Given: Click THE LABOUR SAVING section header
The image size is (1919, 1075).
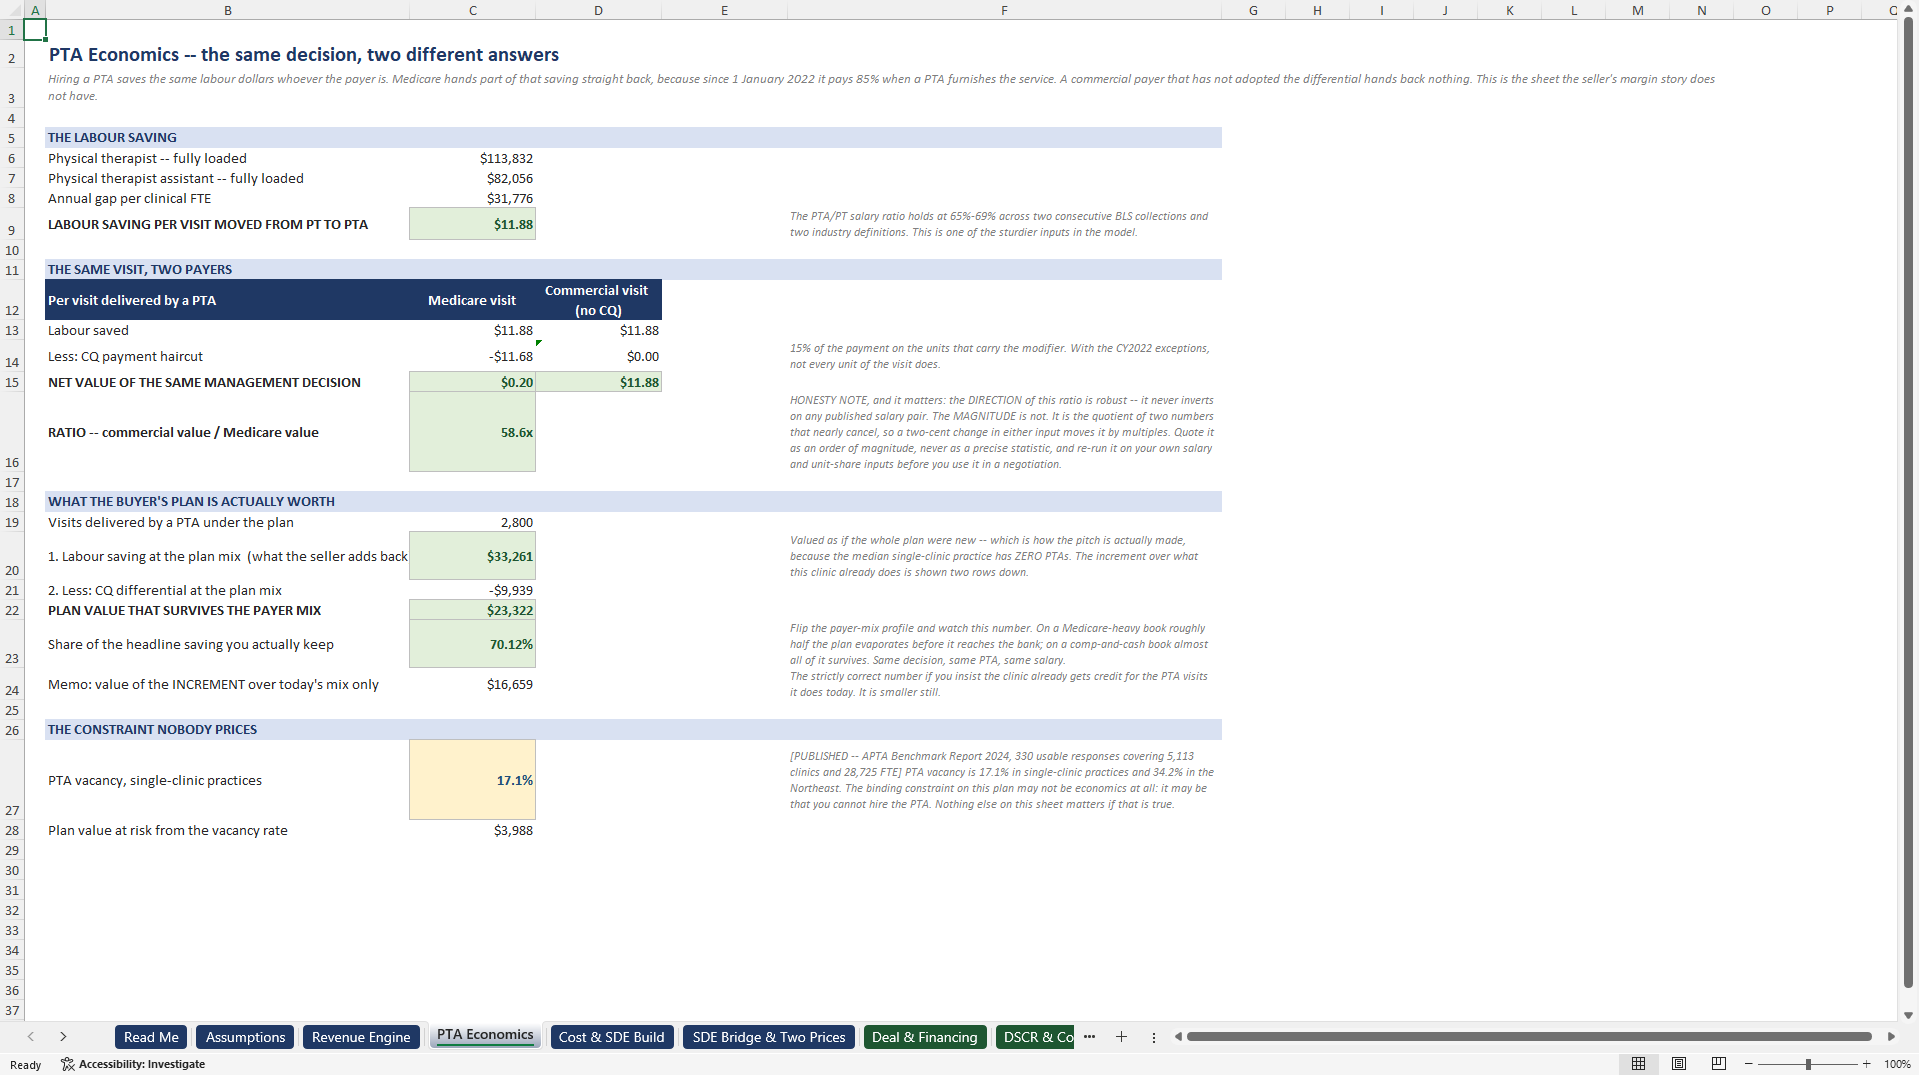Looking at the screenshot, I should click(x=633, y=138).
